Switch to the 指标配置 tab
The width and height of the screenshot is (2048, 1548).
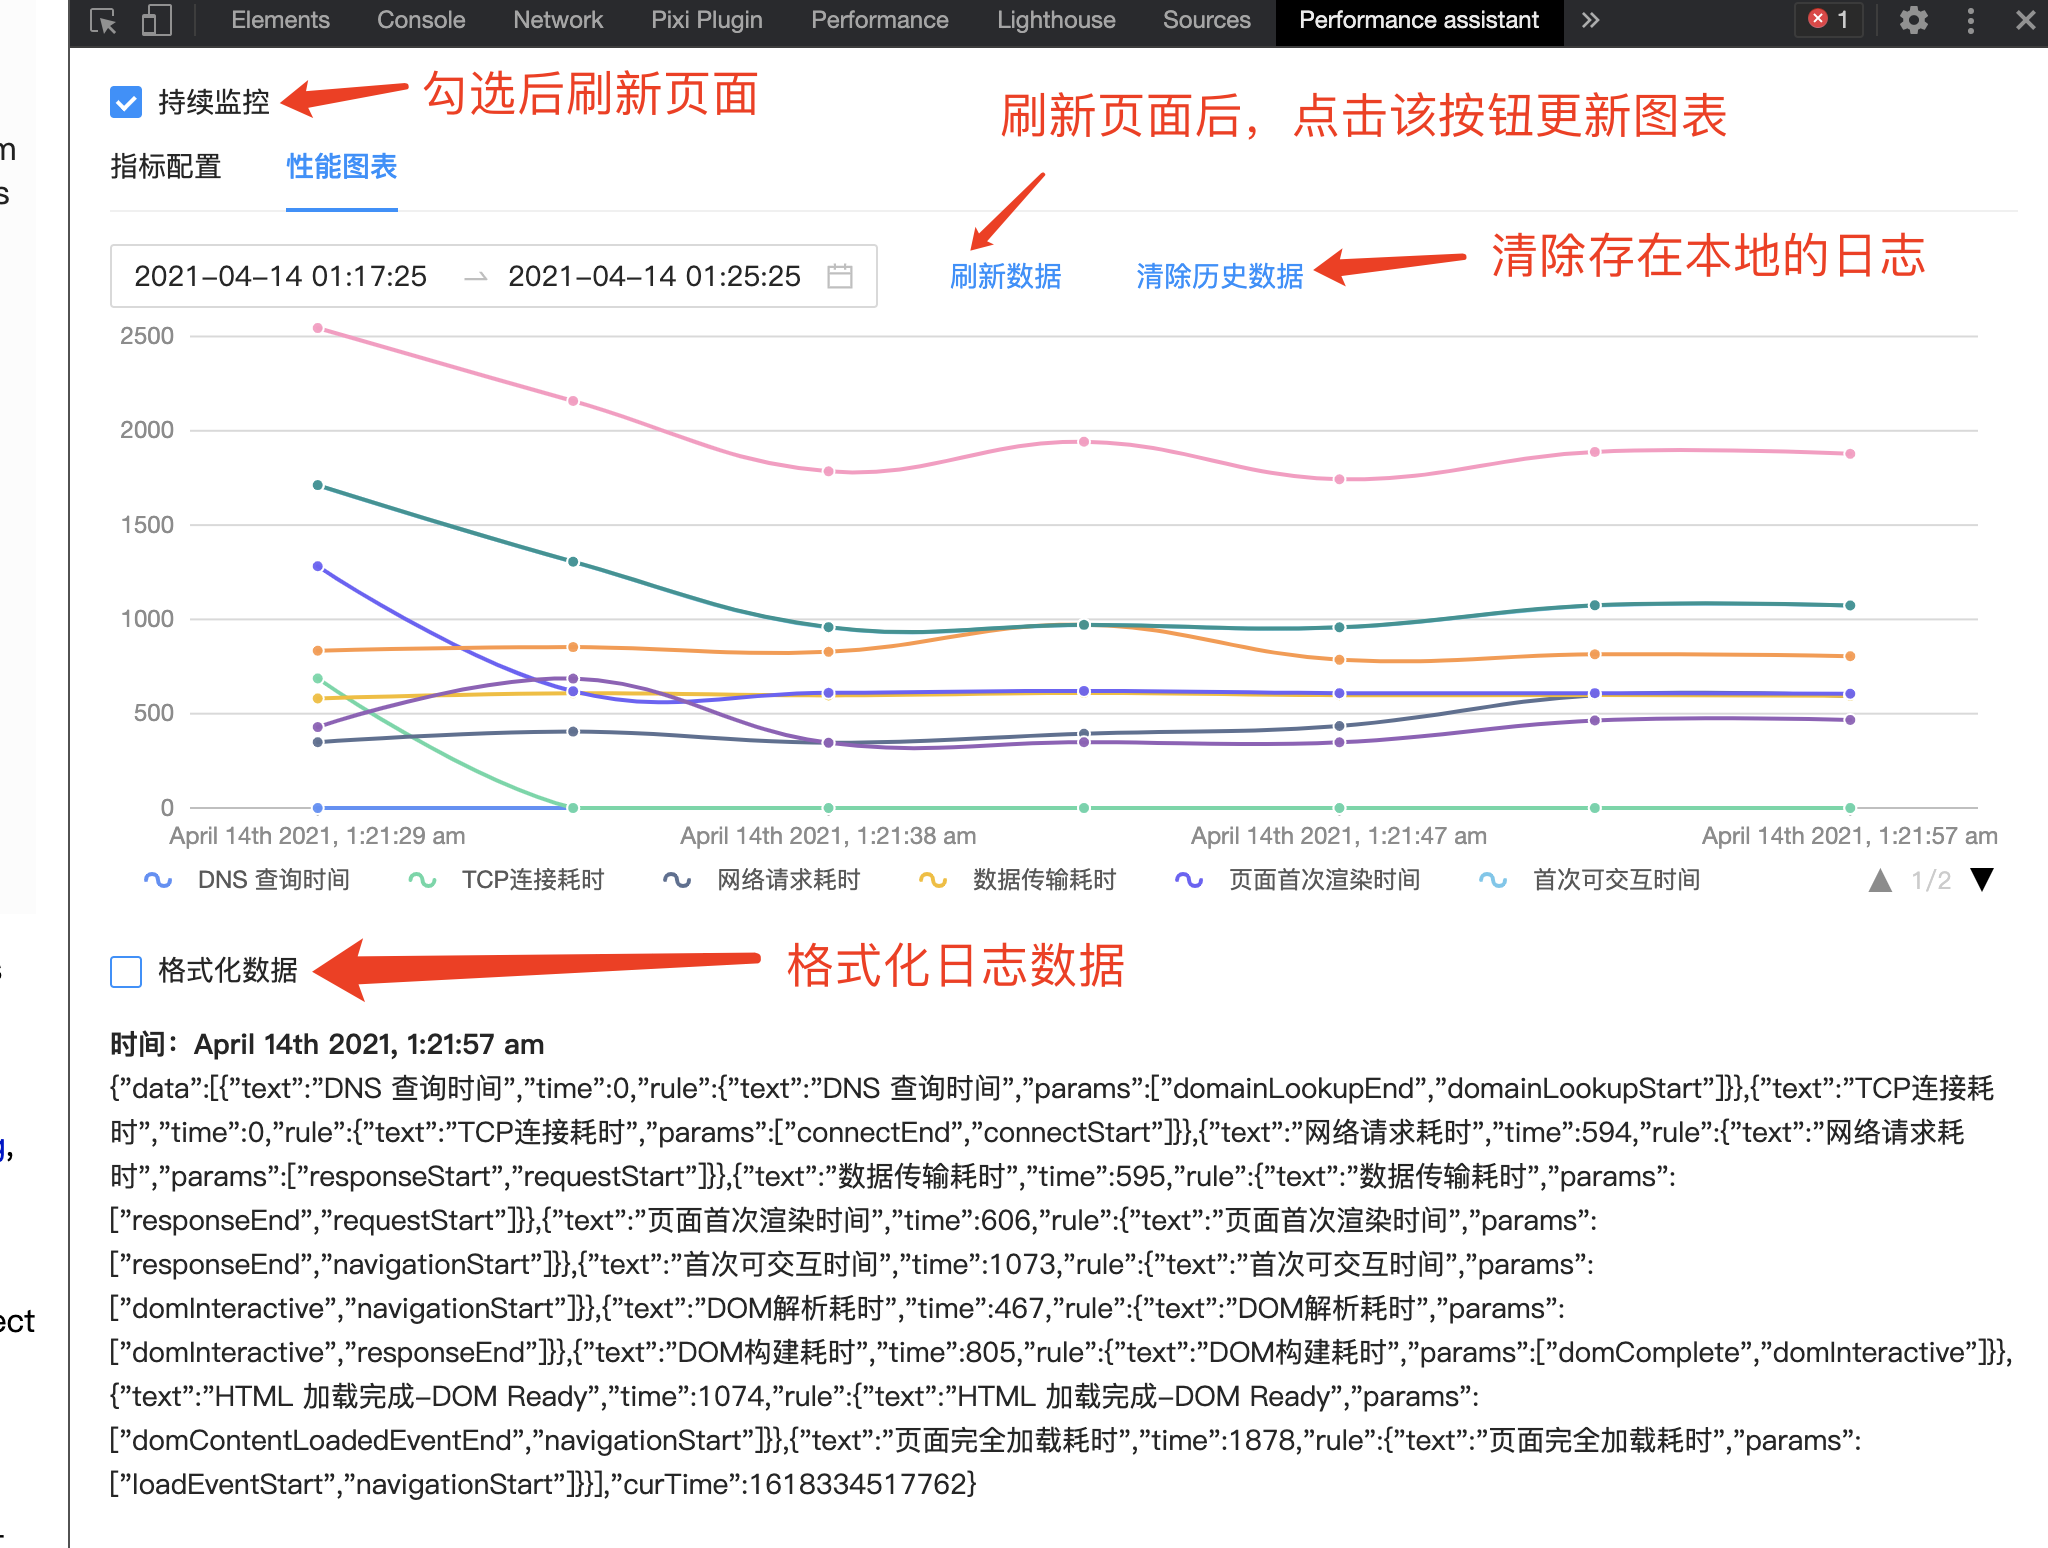coord(166,166)
